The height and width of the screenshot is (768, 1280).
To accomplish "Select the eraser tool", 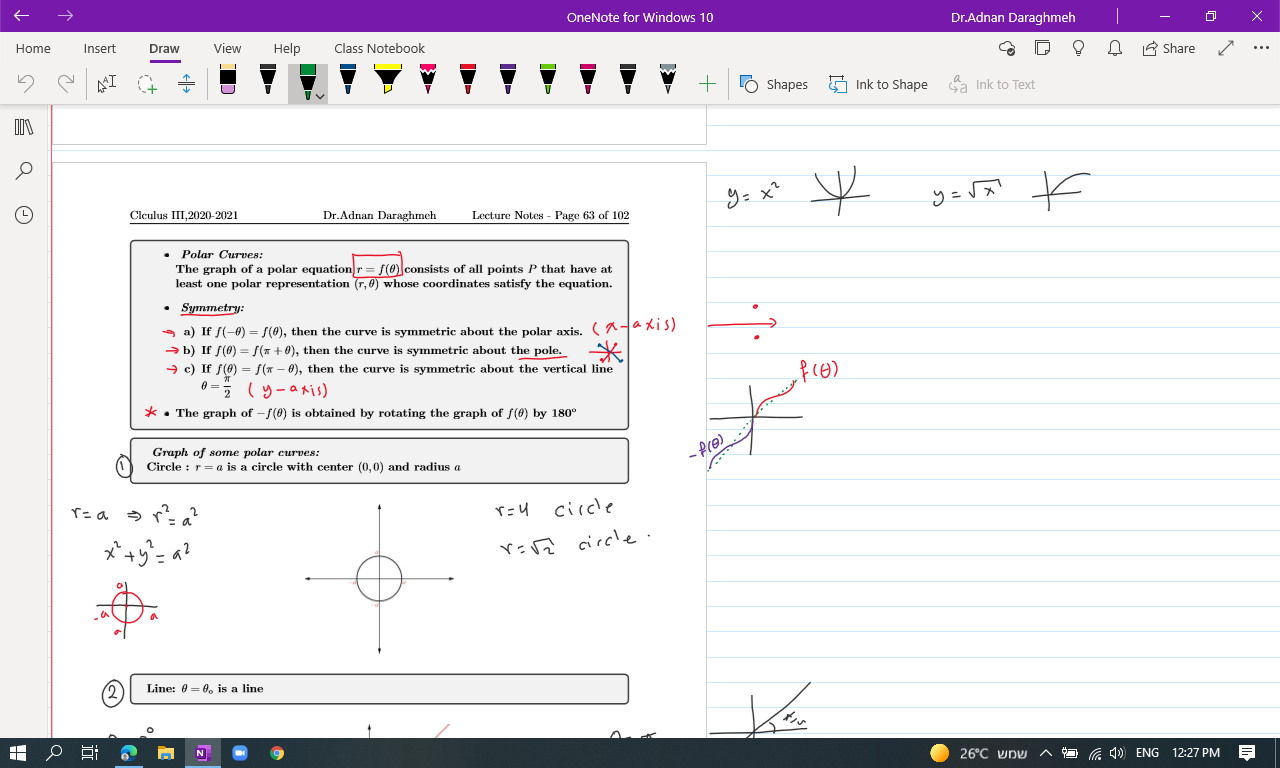I will (228, 81).
